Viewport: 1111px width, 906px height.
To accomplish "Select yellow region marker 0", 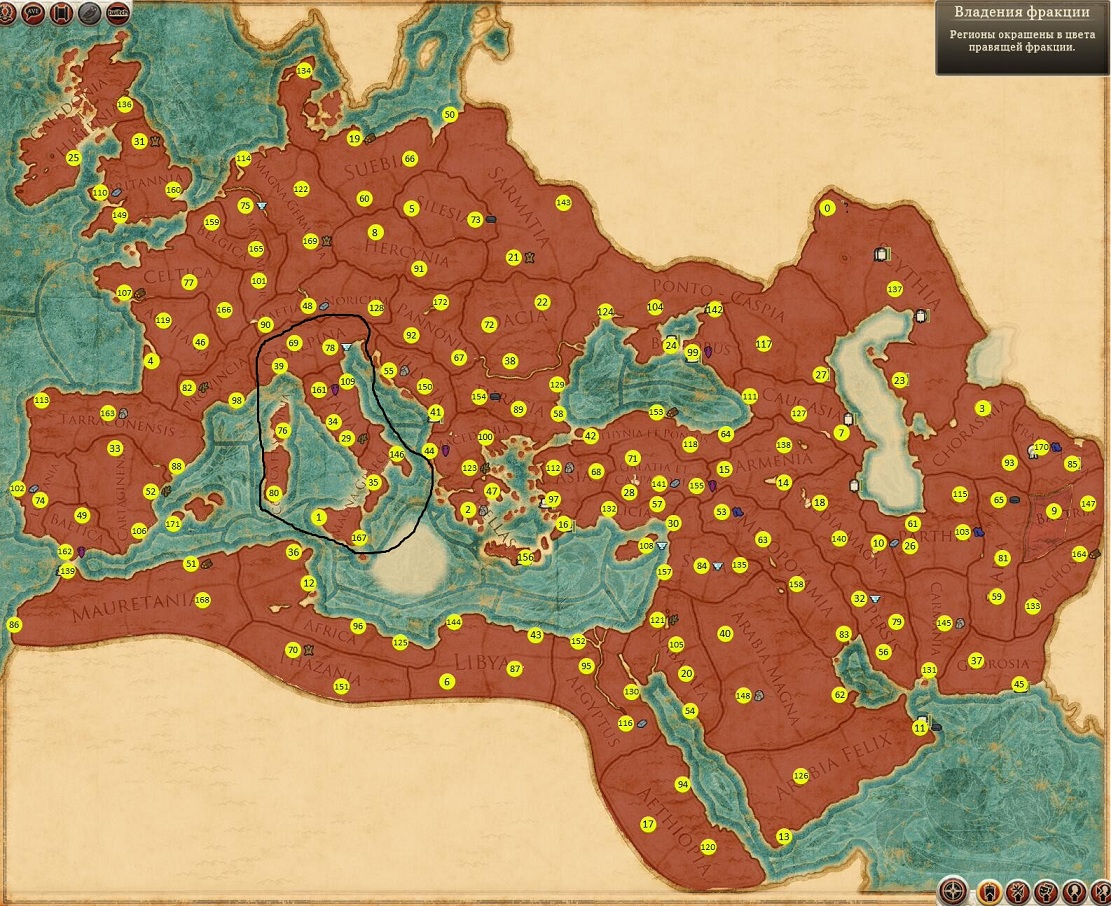I will coord(826,208).
